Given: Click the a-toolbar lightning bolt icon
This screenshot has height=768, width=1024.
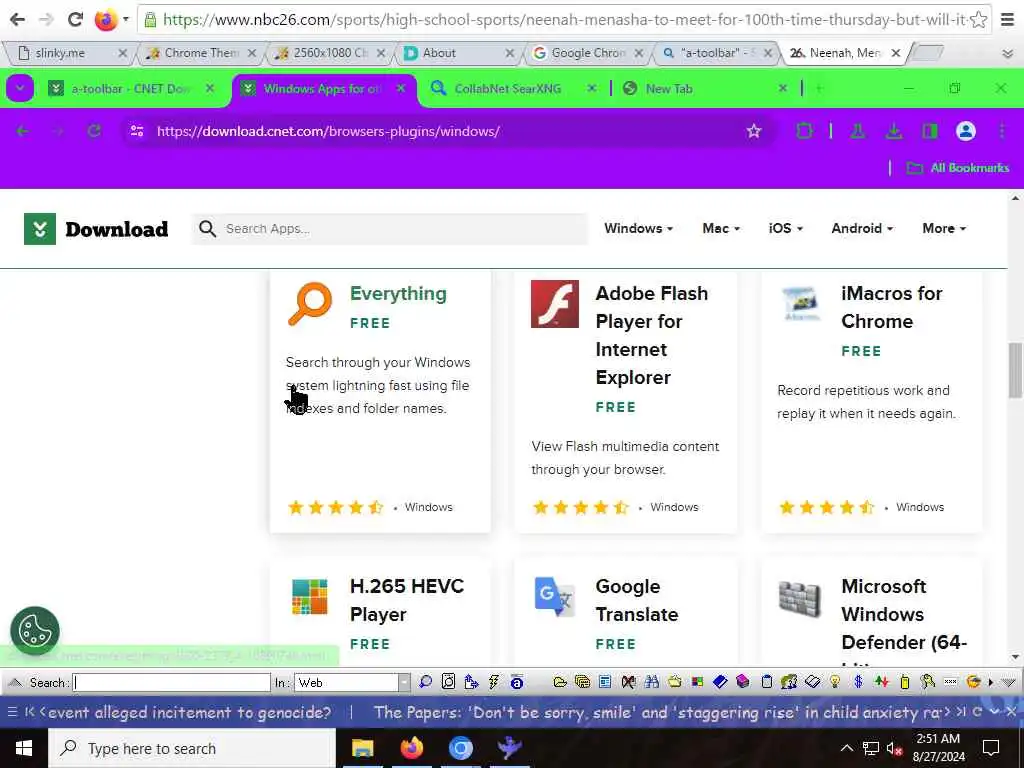Looking at the screenshot, I should [x=494, y=682].
